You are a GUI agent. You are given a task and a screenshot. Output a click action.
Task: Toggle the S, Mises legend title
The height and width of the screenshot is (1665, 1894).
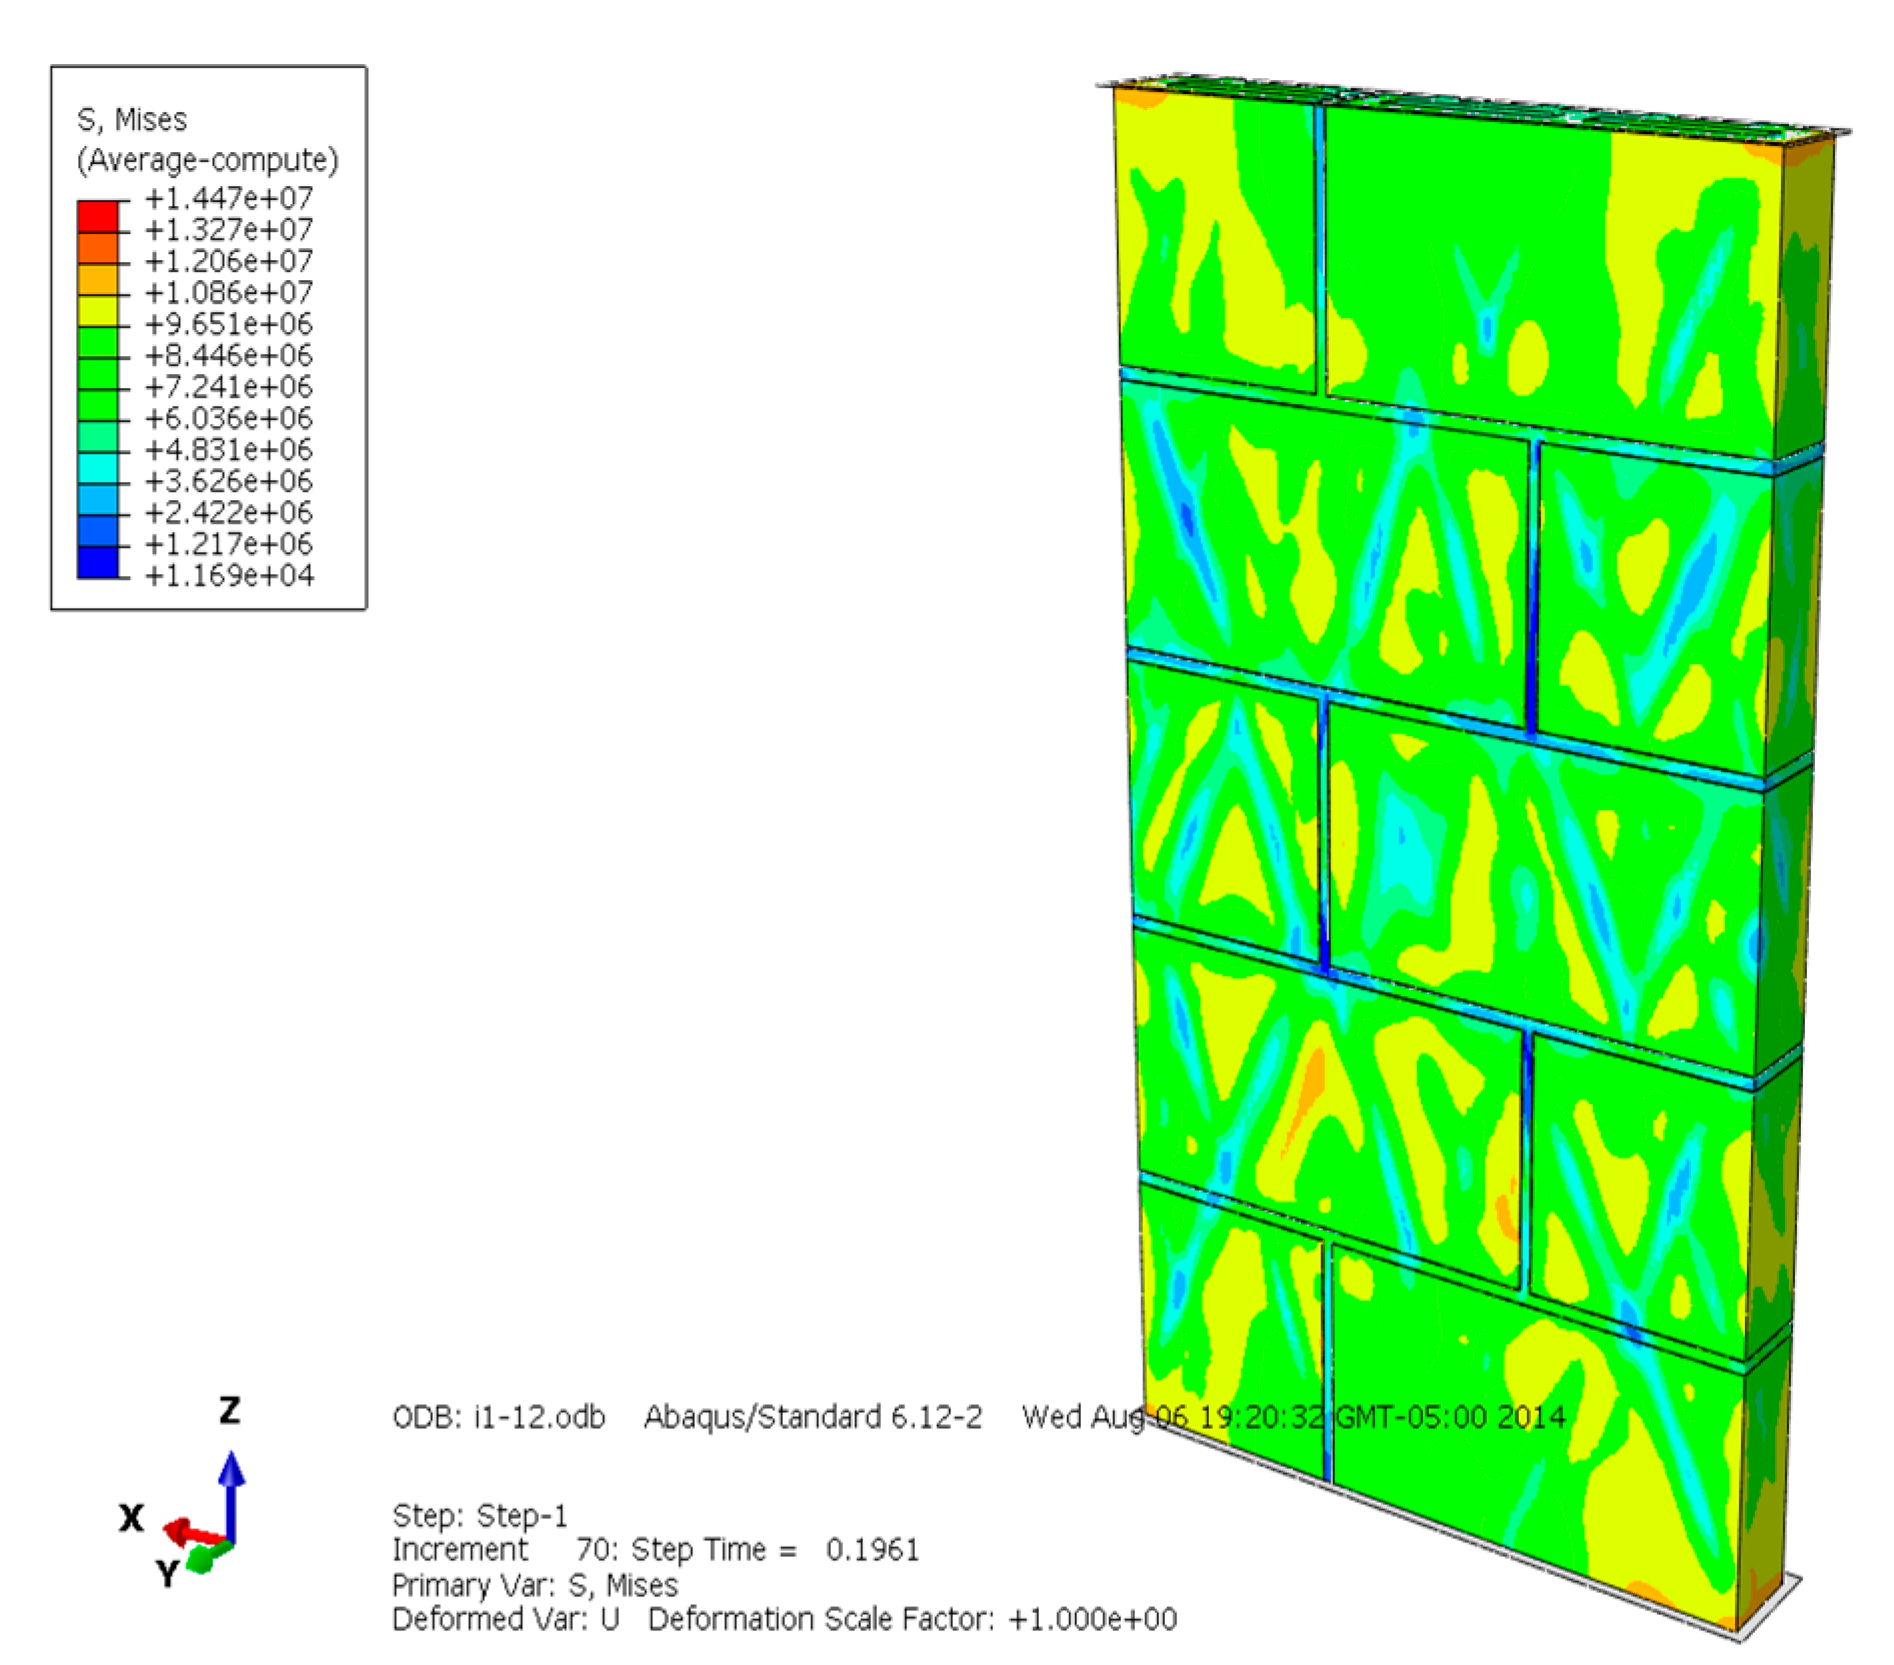[x=131, y=120]
